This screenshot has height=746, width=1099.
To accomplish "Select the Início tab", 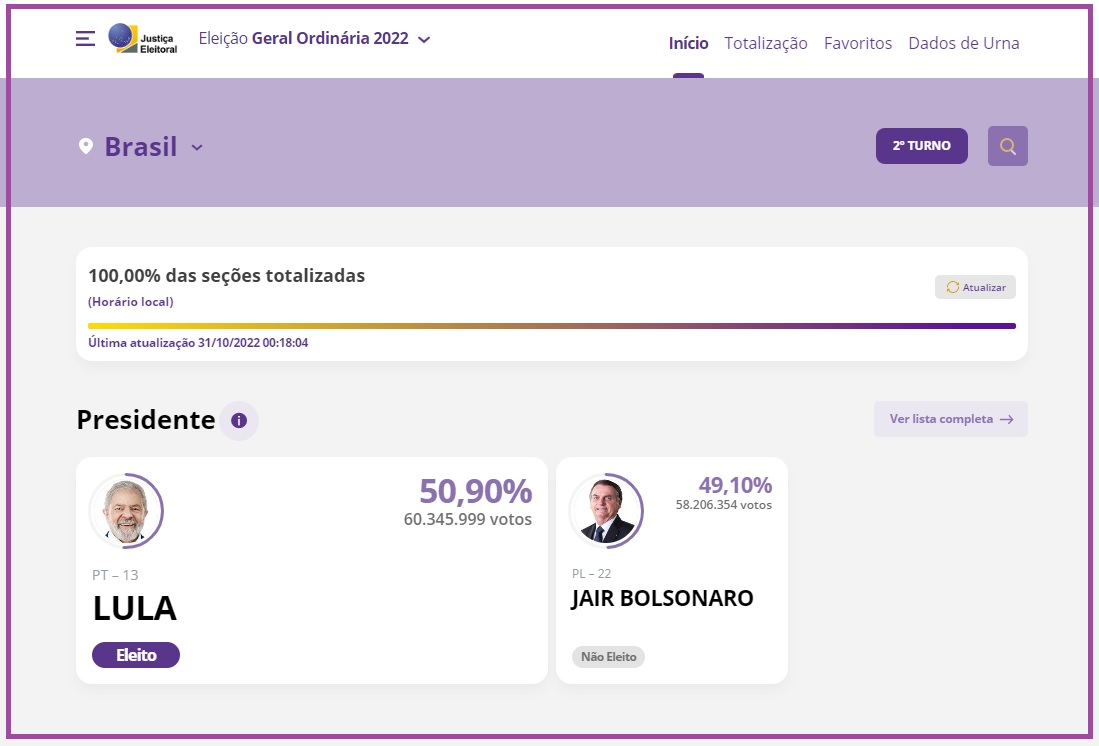I will coord(688,43).
